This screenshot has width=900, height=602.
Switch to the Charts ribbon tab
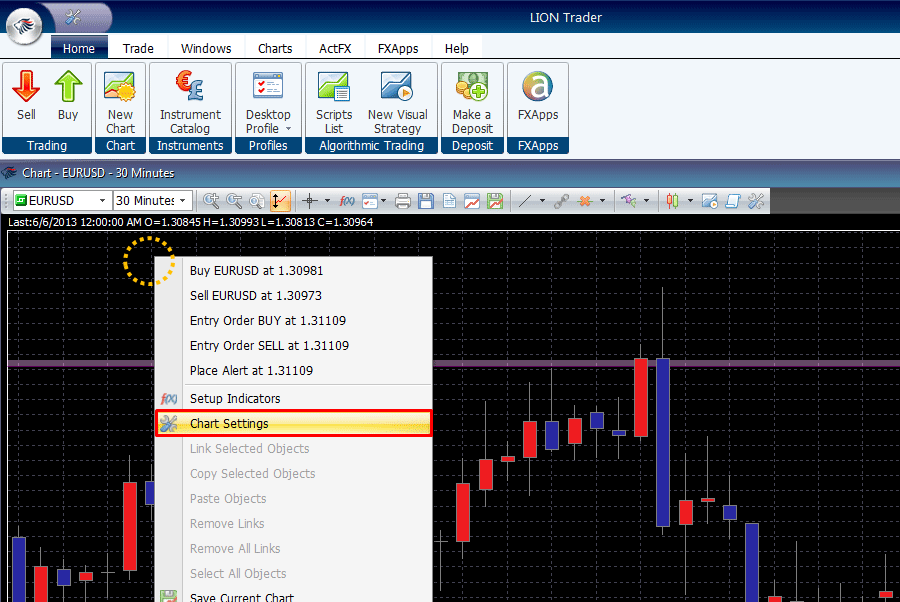click(x=275, y=48)
